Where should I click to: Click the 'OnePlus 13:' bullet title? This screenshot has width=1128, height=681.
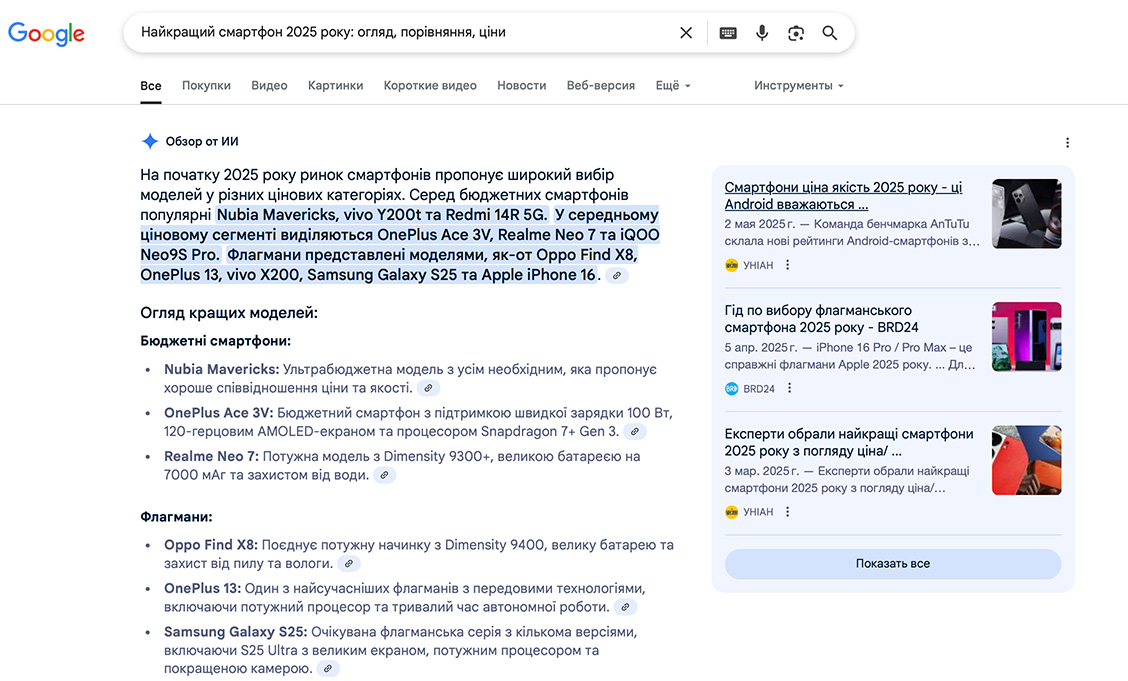tap(202, 588)
